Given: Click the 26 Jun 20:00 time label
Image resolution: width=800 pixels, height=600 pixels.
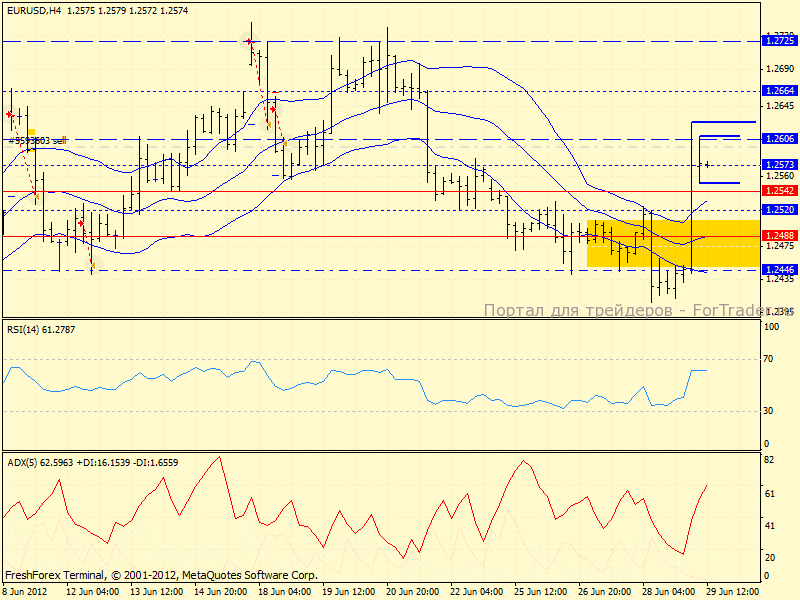Looking at the screenshot, I should pyautogui.click(x=604, y=592).
